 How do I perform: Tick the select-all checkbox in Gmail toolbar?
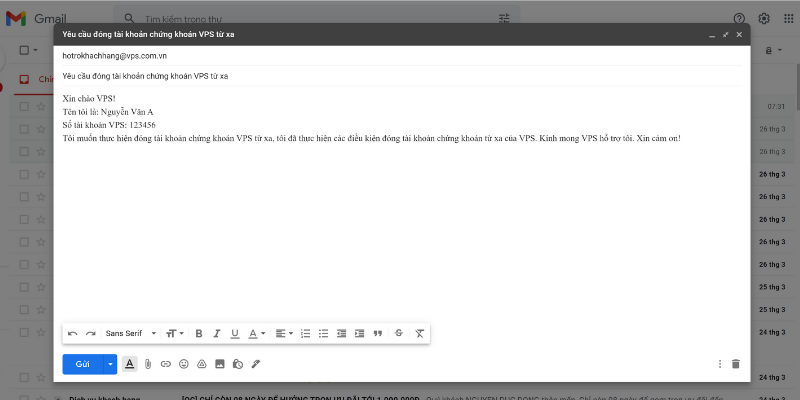pyautogui.click(x=24, y=50)
